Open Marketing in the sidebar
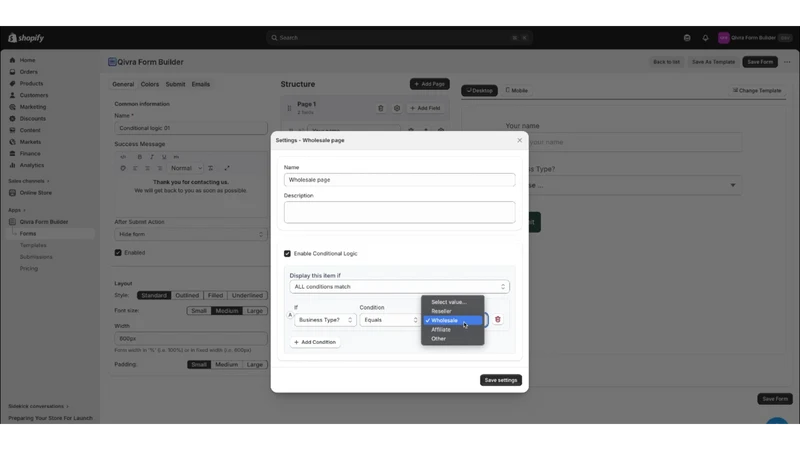Image resolution: width=800 pixels, height=450 pixels. point(33,107)
